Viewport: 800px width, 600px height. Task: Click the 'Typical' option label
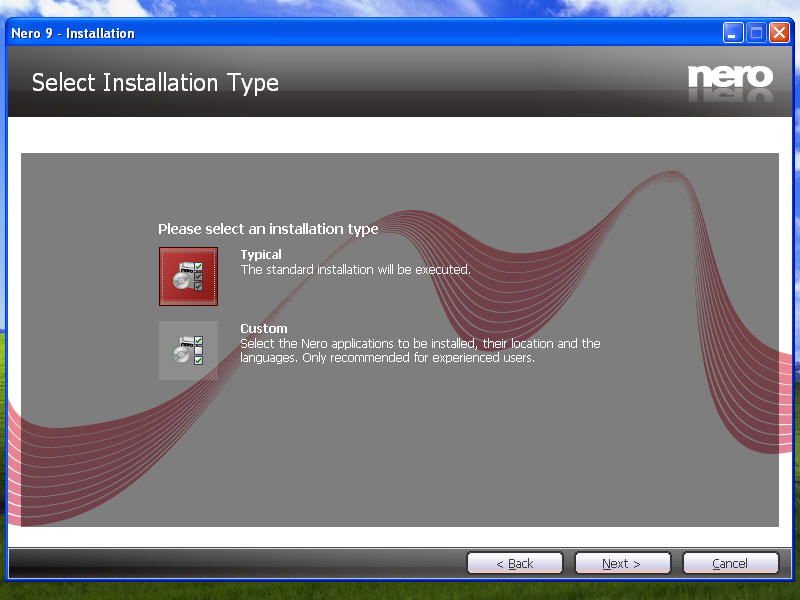pyautogui.click(x=261, y=255)
